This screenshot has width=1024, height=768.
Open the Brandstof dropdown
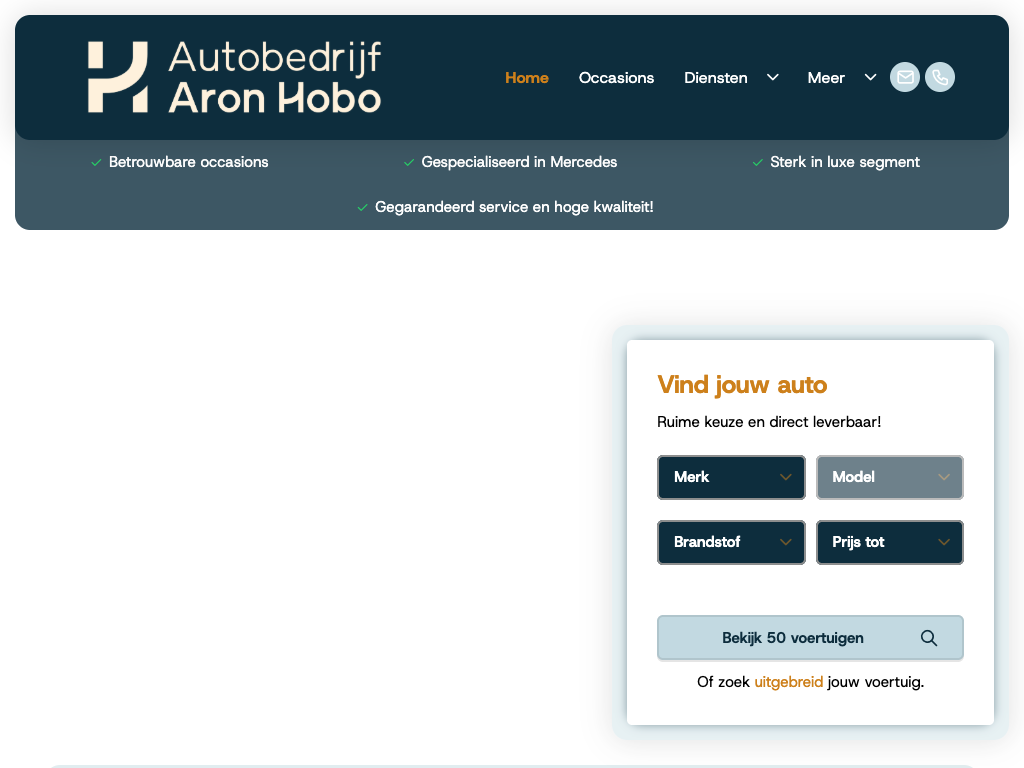(x=731, y=542)
